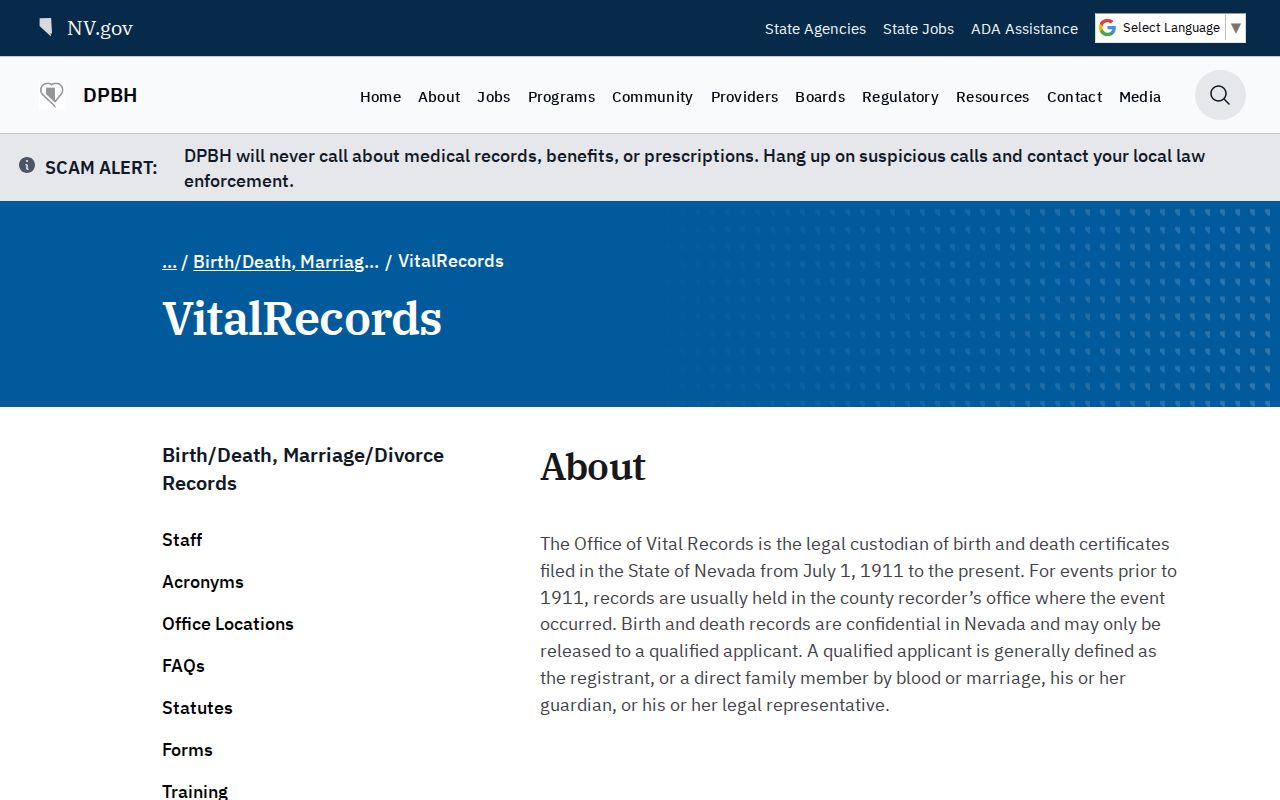Click the Birth/Death, Marriag... breadcrumb link
The height and width of the screenshot is (800, 1280).
286,261
